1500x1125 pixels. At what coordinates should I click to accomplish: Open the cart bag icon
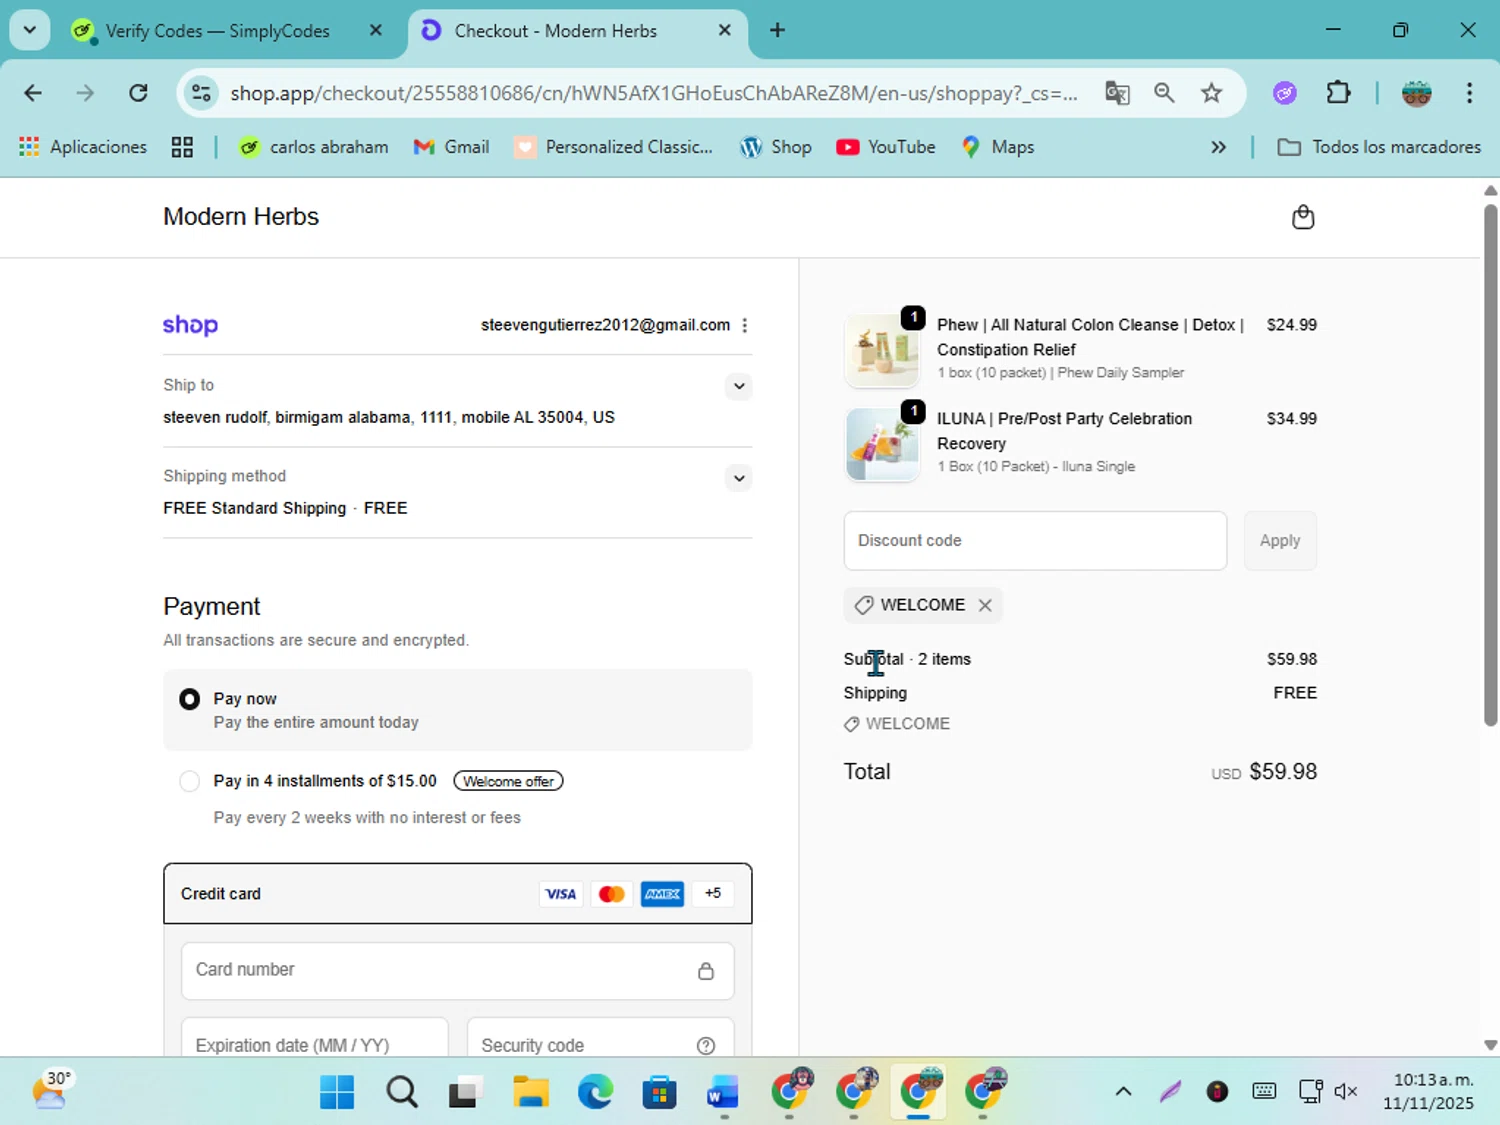(x=1302, y=217)
